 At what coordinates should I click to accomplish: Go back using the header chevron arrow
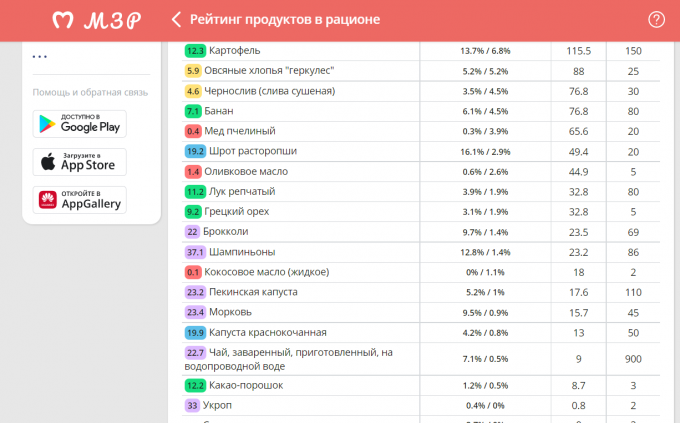(176, 19)
